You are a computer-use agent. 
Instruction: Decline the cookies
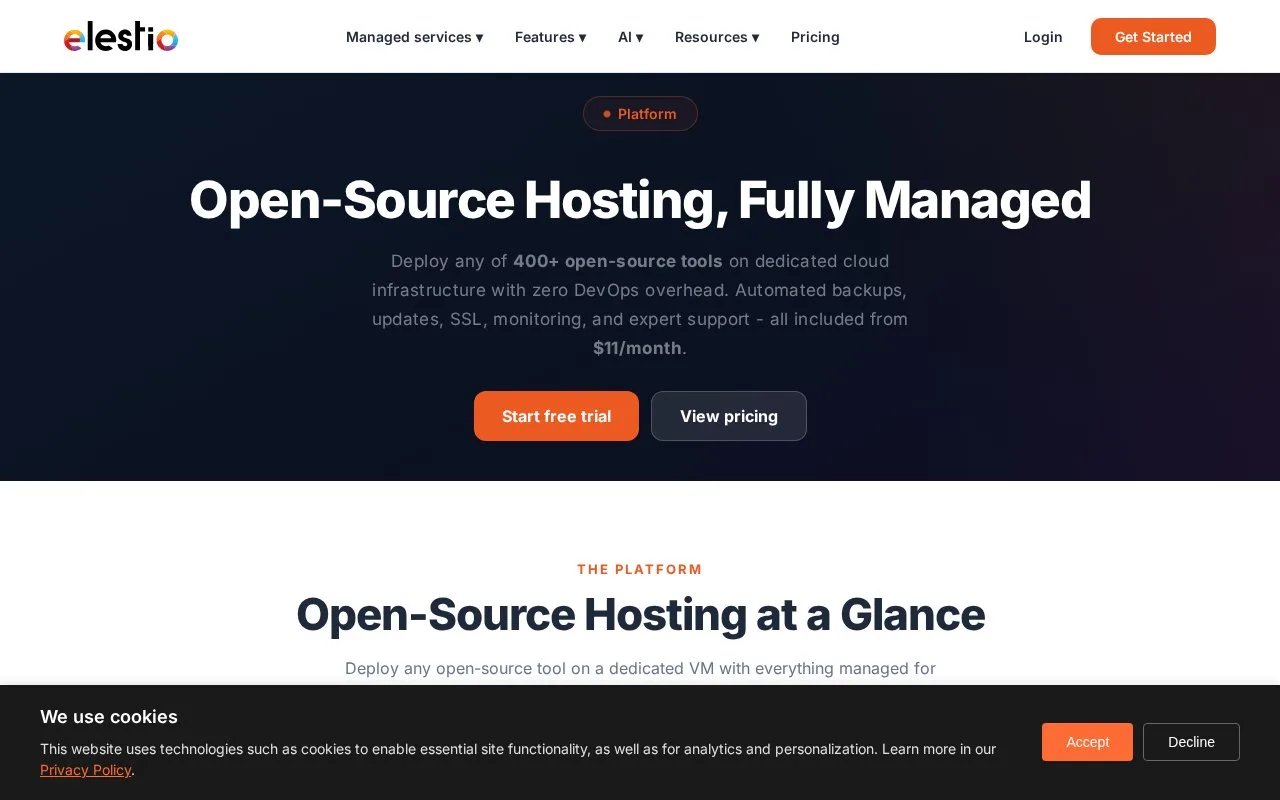coord(1191,742)
